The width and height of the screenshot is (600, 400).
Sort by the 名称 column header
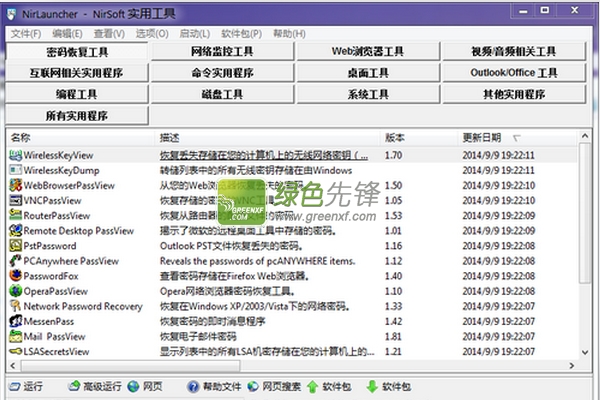pos(81,137)
